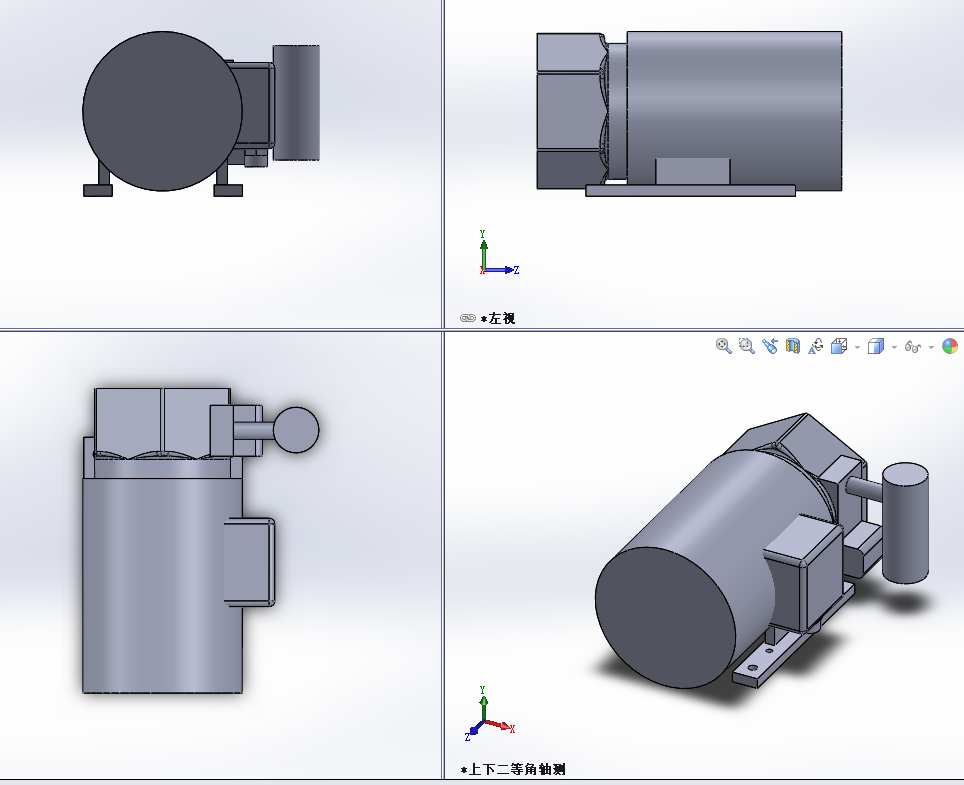Screen dimensions: 964x785
Task: Expand the Hide/Show Items dropdown arrow
Action: 931,347
